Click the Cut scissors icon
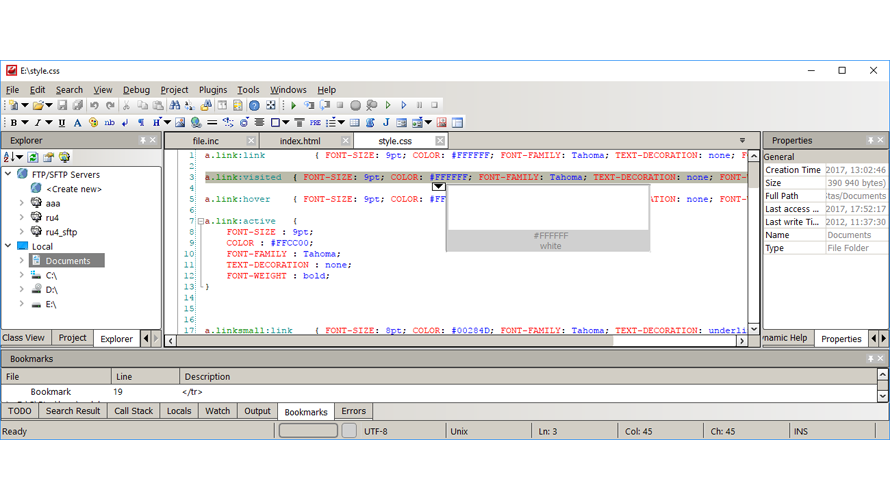Screen dimensions: 890x500 [126, 106]
